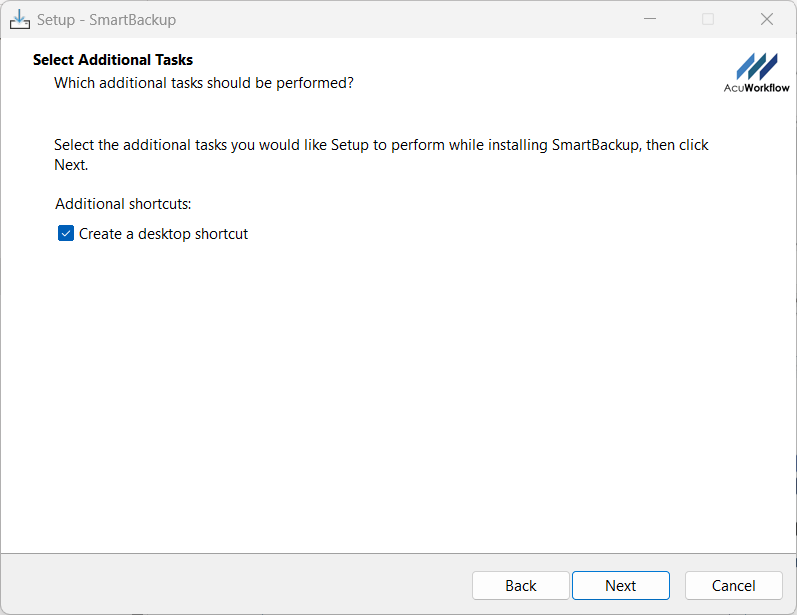Viewport: 797px width, 615px height.
Task: Close the Setup window with X
Action: point(767,19)
